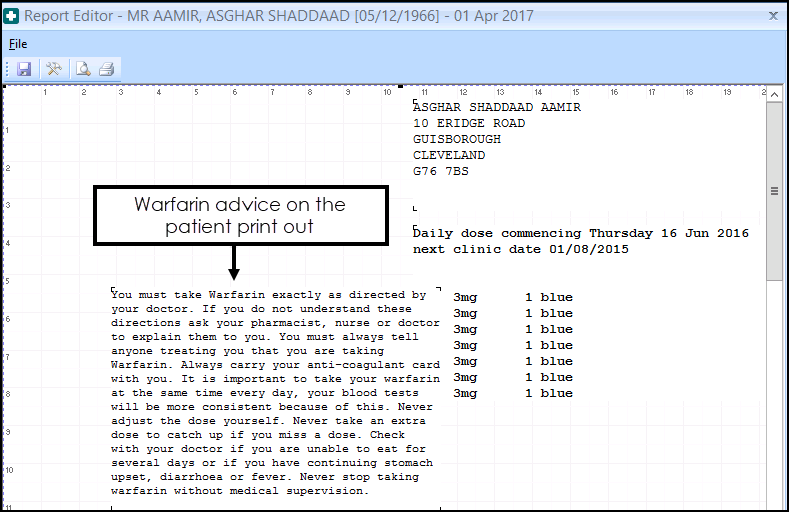Click the Report Editor title bar text
The width and height of the screenshot is (789, 512).
point(278,16)
